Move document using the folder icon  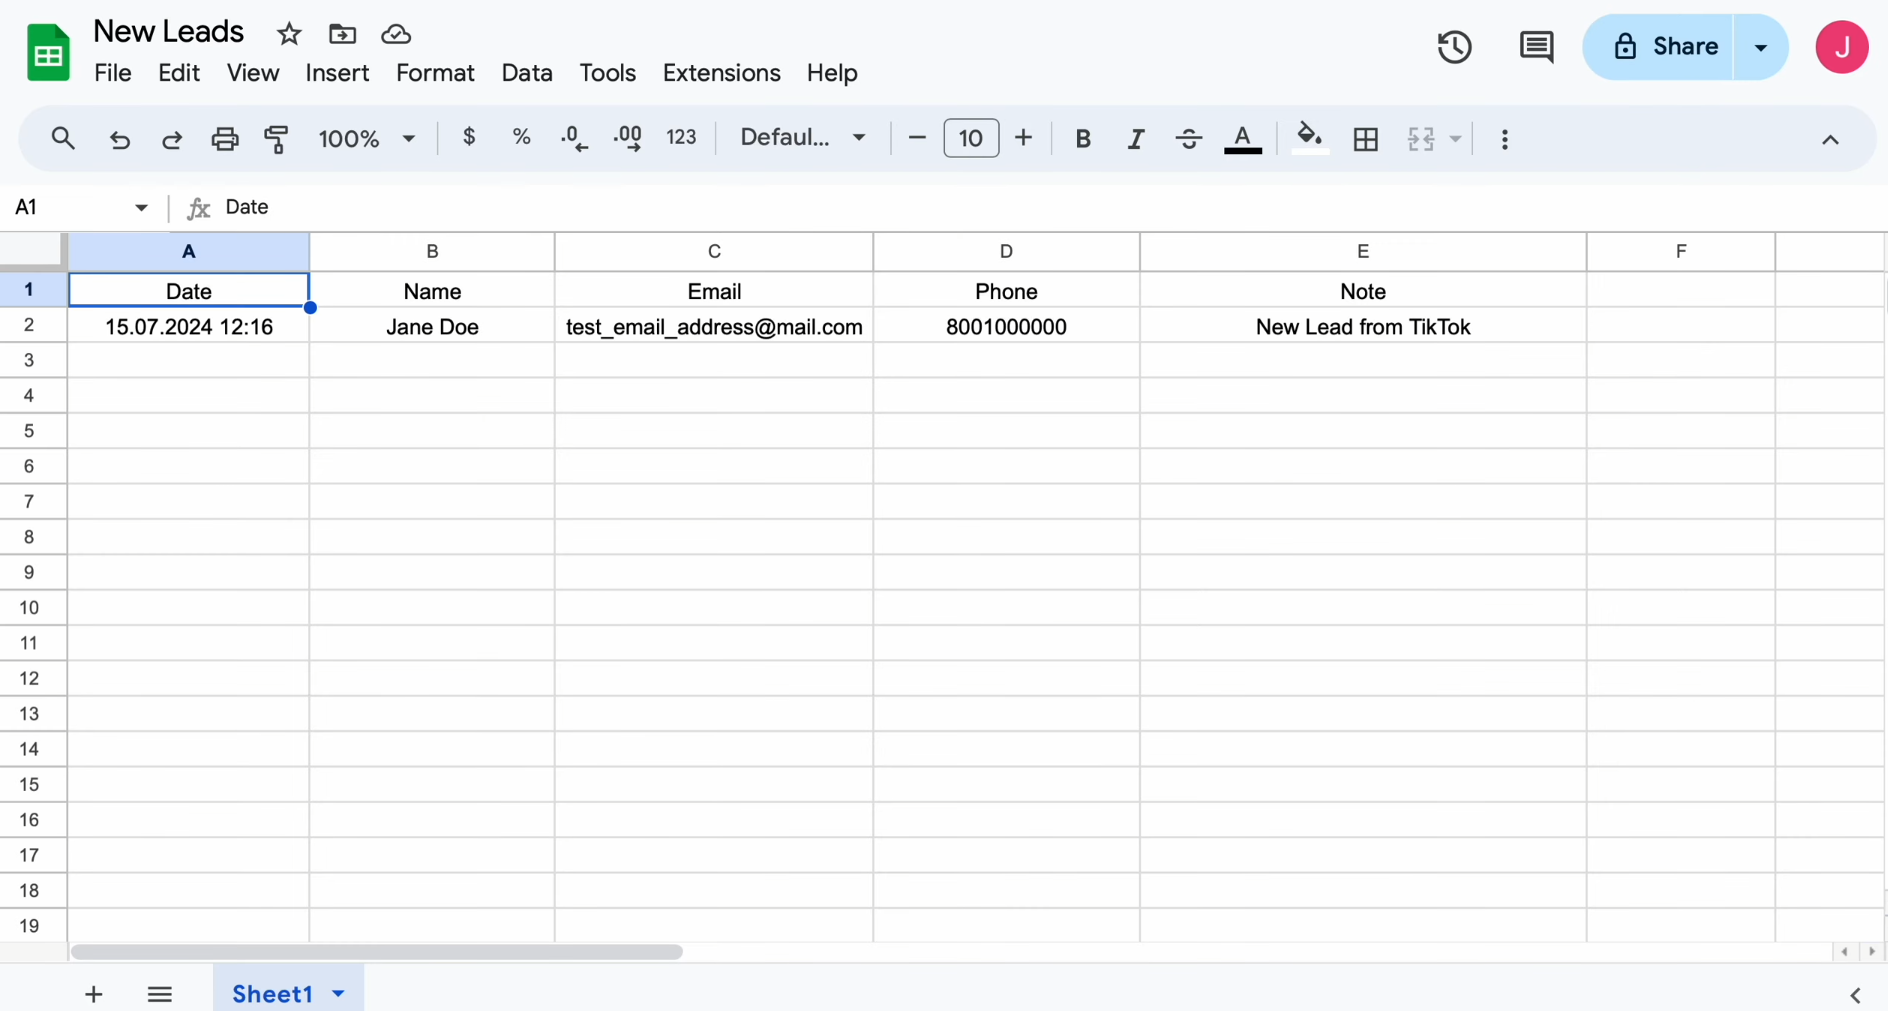click(342, 34)
